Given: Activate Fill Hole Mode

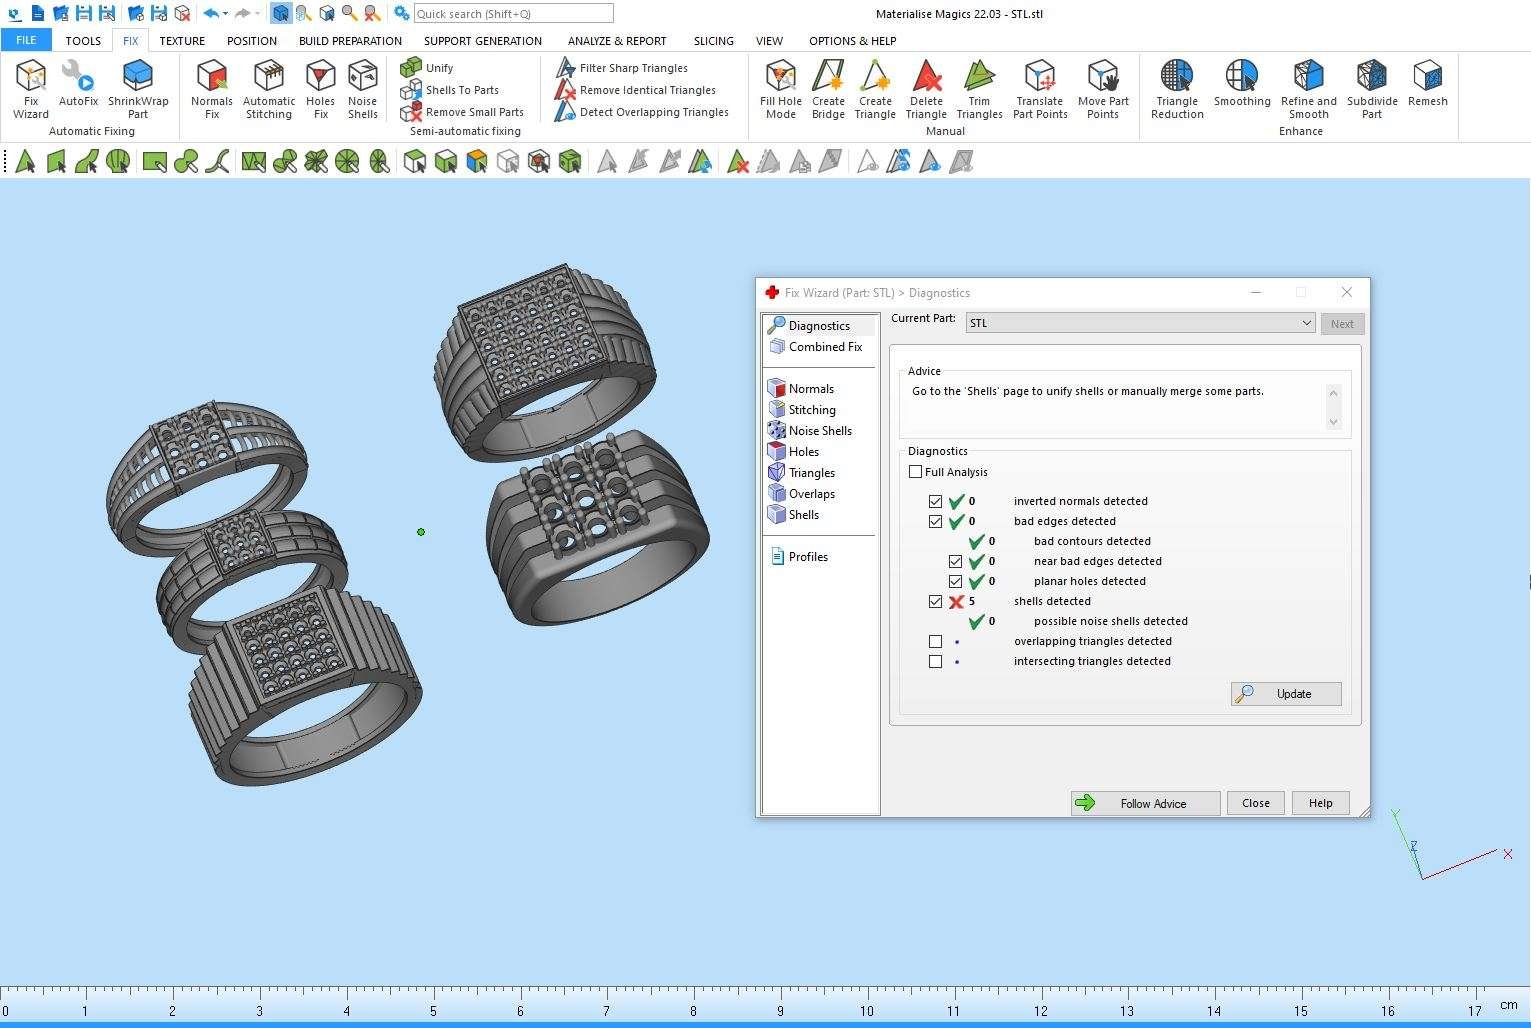Looking at the screenshot, I should [780, 88].
